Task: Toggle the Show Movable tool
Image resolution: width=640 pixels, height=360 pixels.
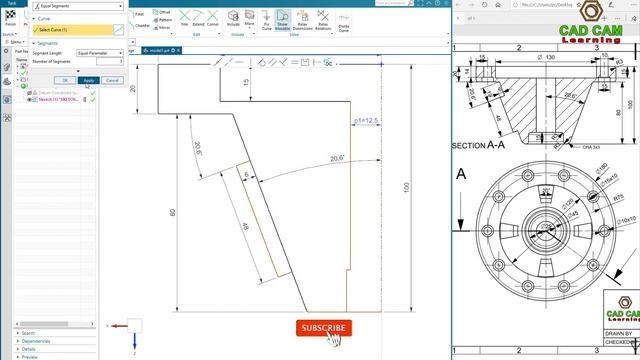Action: (x=282, y=20)
